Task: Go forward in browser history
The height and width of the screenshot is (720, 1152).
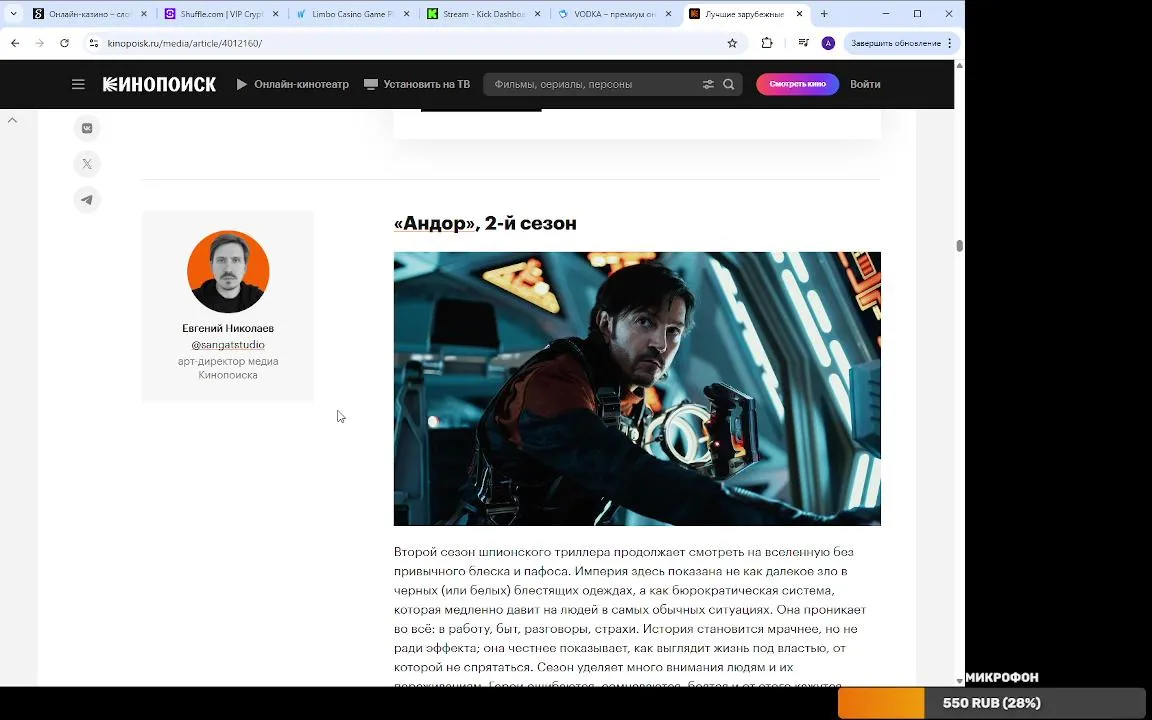Action: [40, 43]
